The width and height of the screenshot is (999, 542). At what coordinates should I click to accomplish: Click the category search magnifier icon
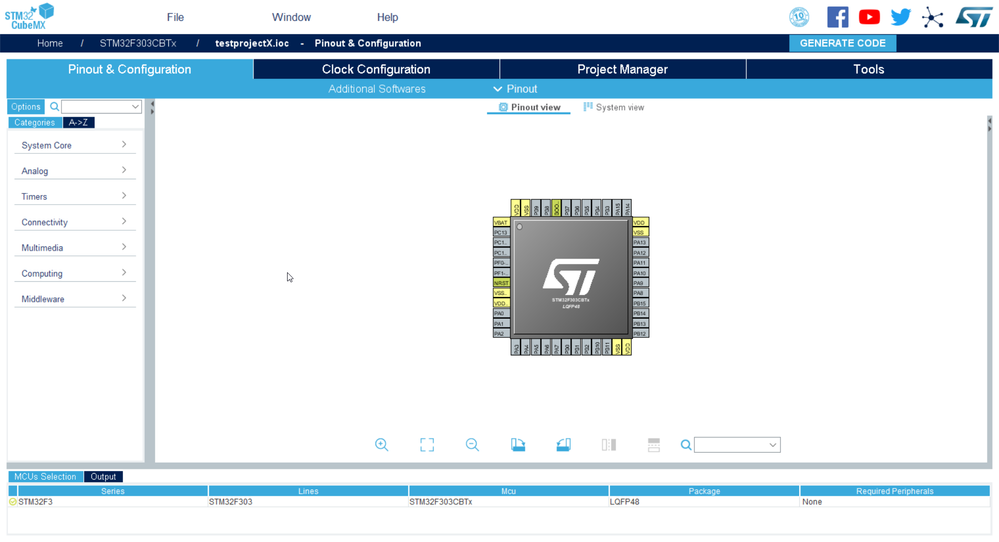coord(54,106)
